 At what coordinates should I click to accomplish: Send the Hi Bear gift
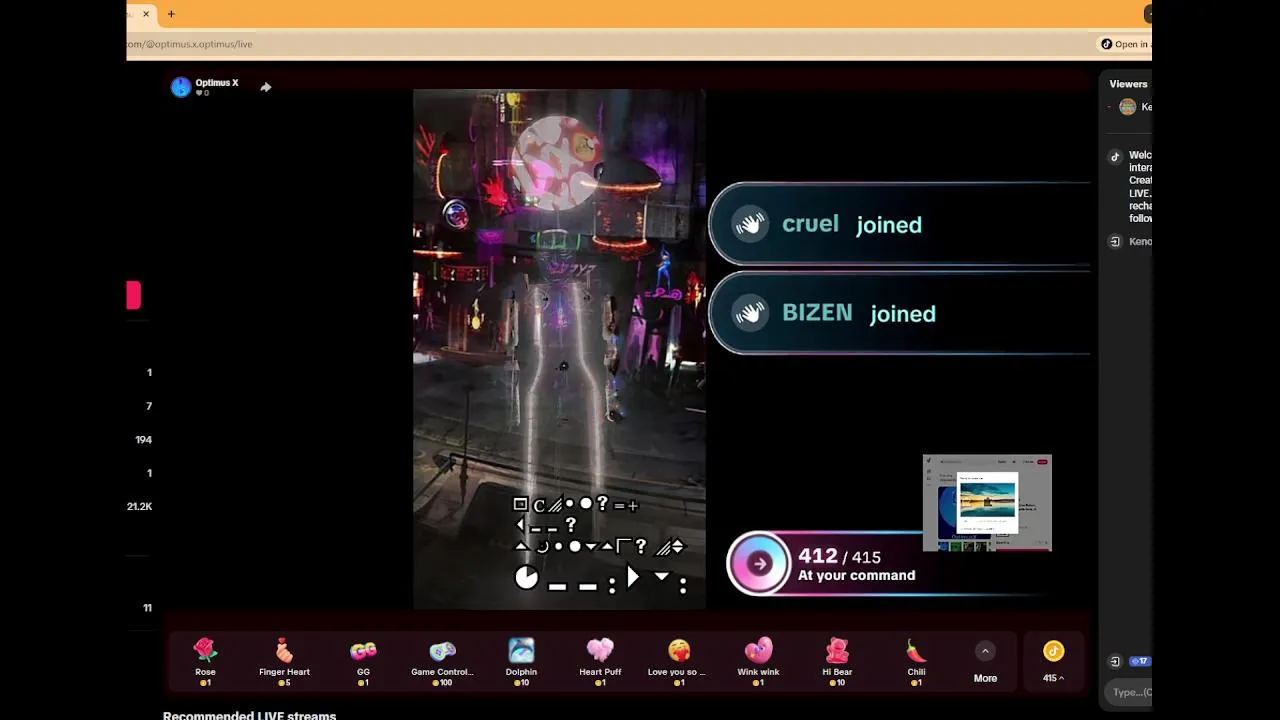point(837,661)
